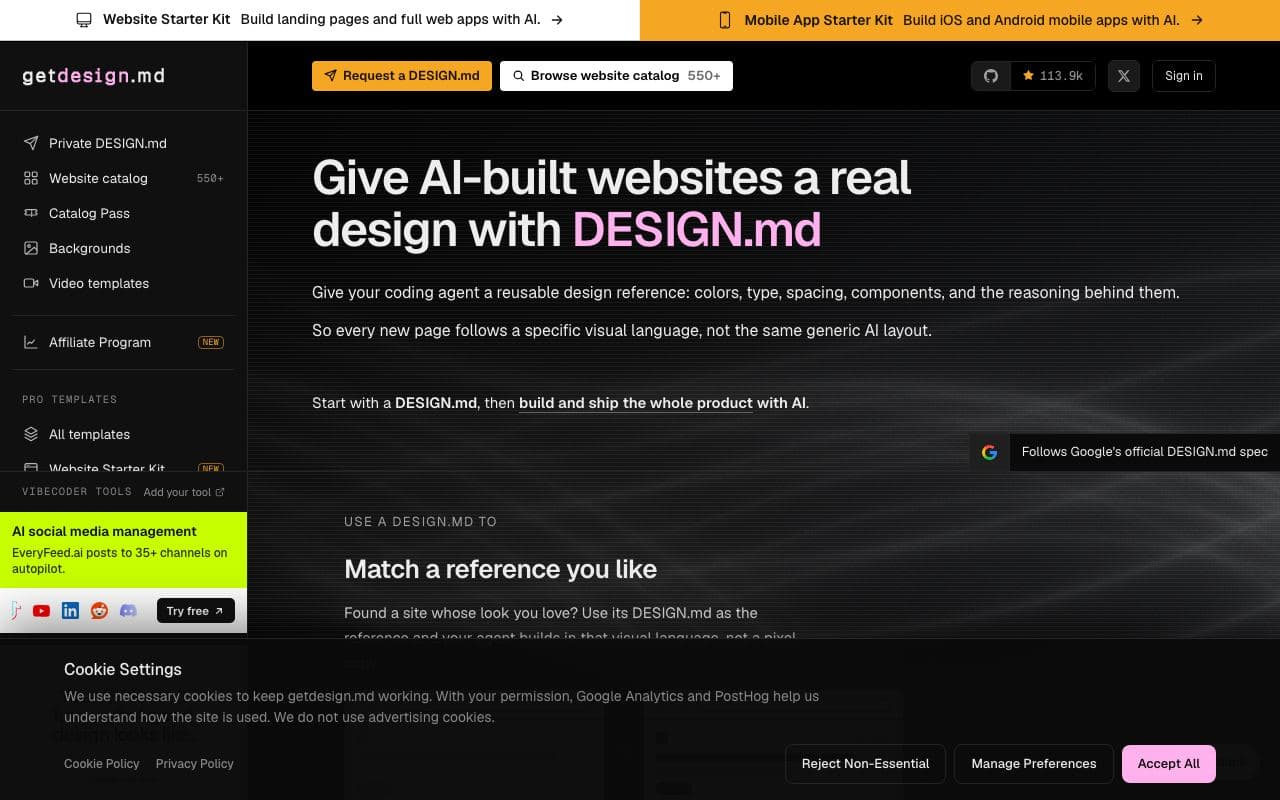Image resolution: width=1280 pixels, height=800 pixels.
Task: Click the 'Match a reference you like' heading
Action: [500, 569]
